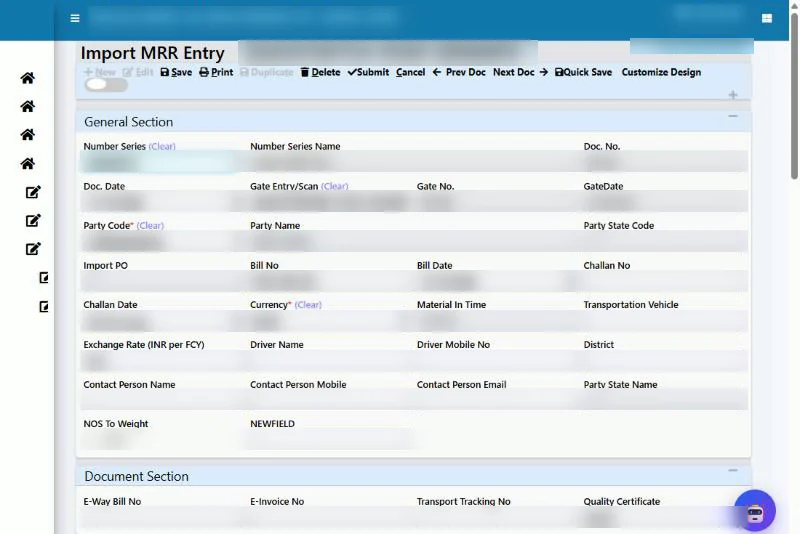Click the vertical page scrollbar
Image resolution: width=800 pixels, height=534 pixels.
tap(794, 95)
